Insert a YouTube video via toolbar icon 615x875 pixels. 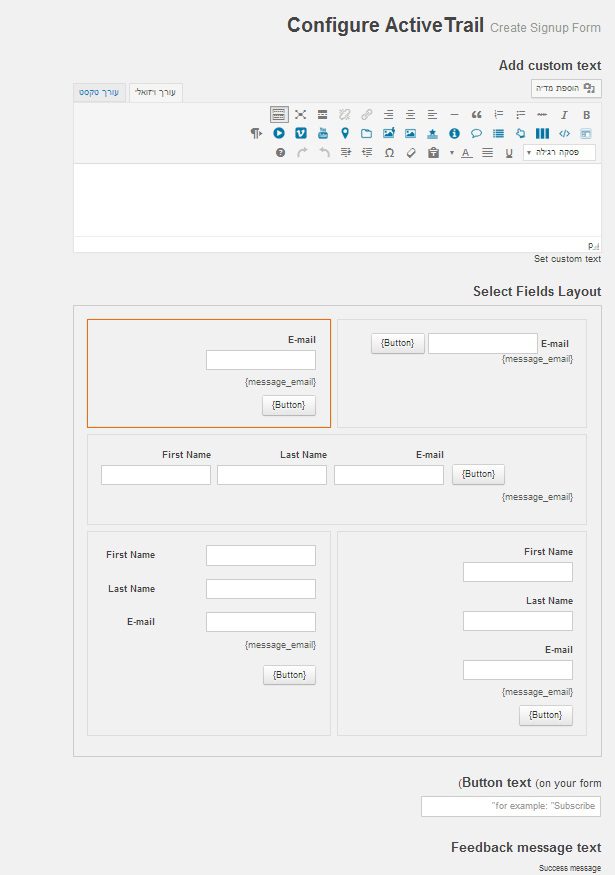tap(323, 133)
